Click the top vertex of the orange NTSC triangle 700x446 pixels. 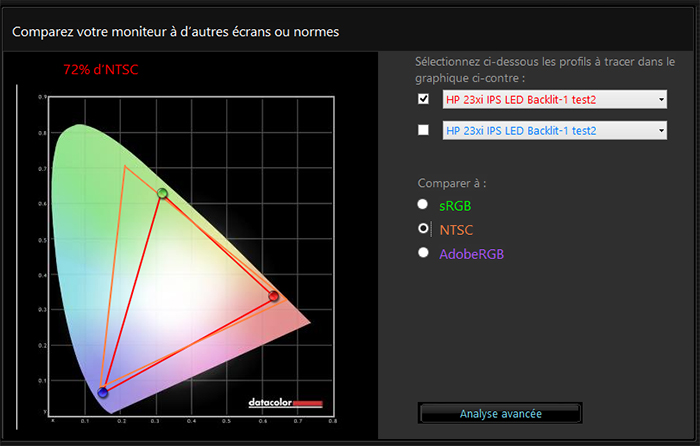coord(125,166)
